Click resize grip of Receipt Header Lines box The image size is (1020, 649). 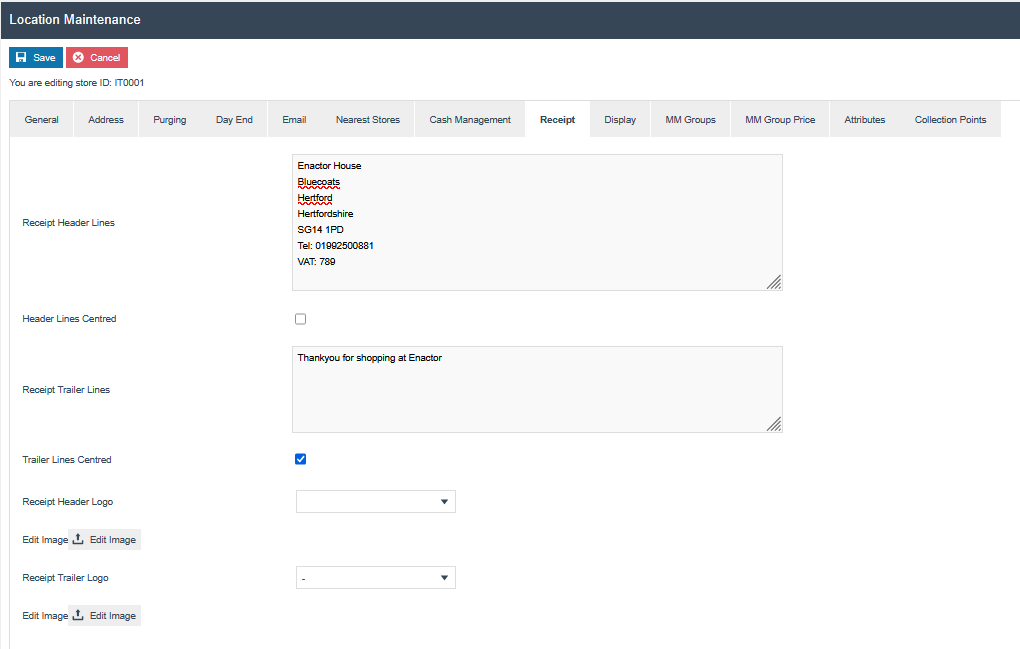773,282
